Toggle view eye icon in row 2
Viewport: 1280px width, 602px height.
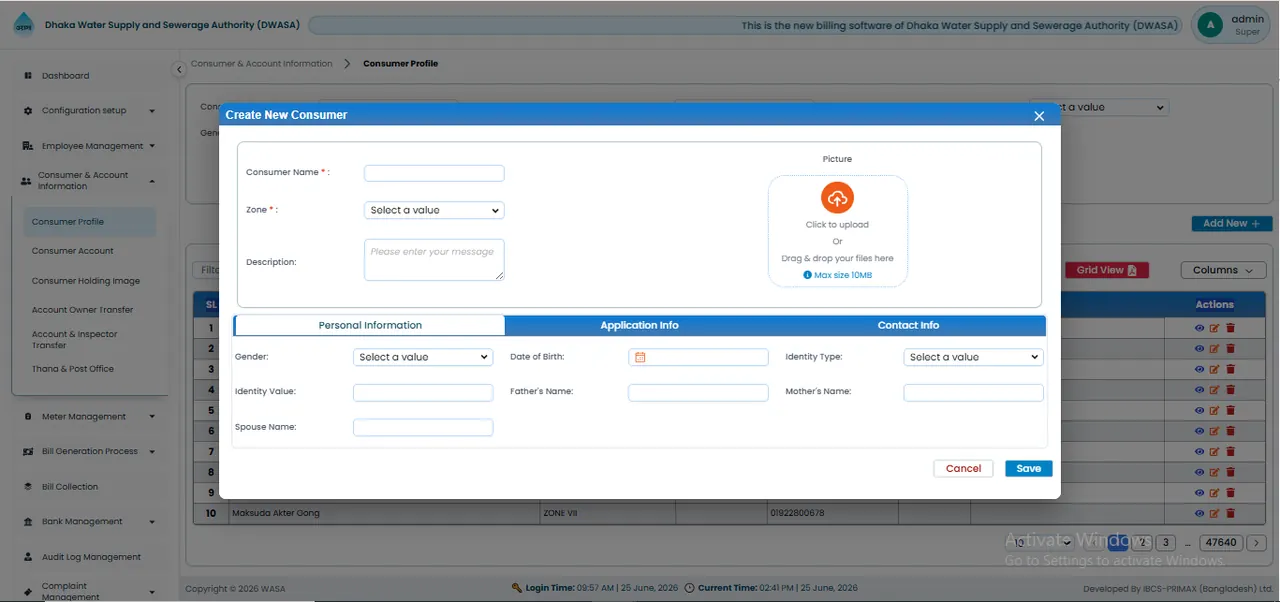pyautogui.click(x=1199, y=349)
